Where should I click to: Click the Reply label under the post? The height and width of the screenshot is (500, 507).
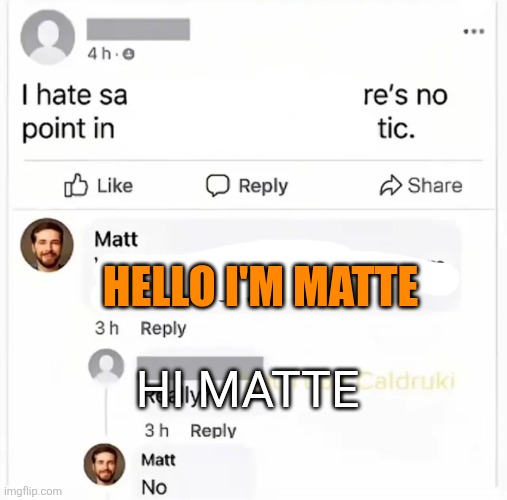[263, 186]
